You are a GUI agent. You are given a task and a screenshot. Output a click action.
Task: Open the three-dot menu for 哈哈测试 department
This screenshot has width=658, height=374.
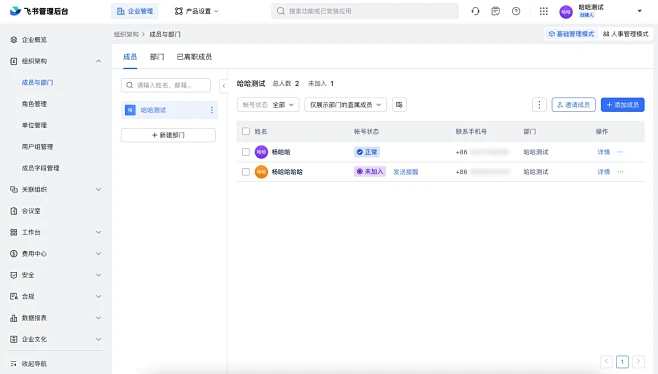click(212, 110)
